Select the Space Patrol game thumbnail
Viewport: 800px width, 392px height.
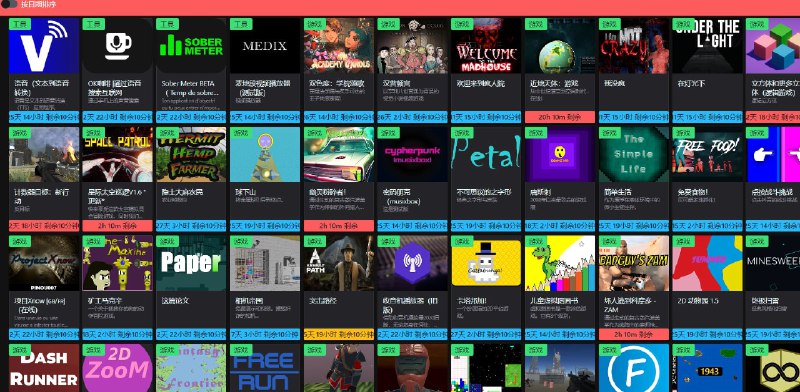(118, 154)
